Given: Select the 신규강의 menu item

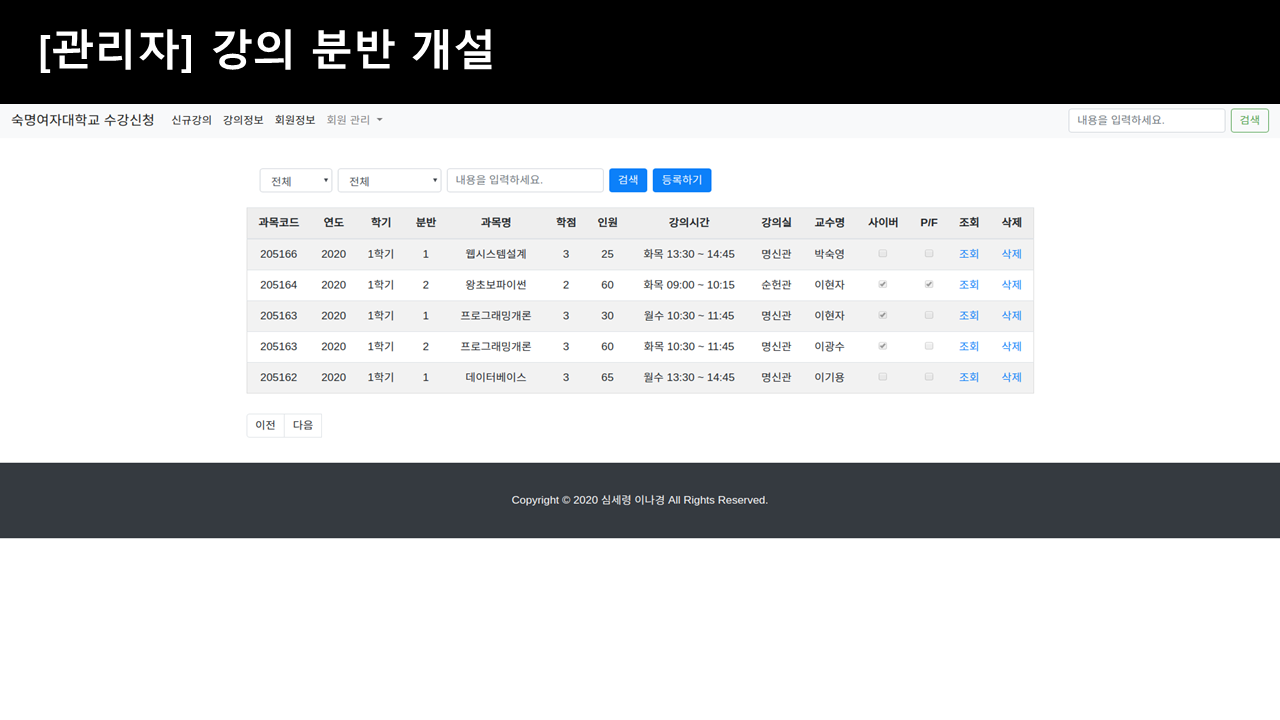Looking at the screenshot, I should (190, 119).
